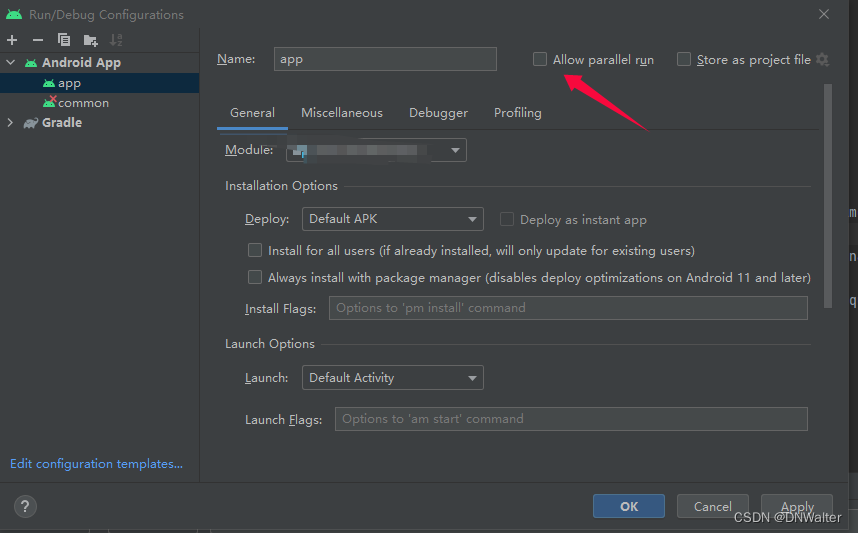Expand the Gradle tree node
The width and height of the screenshot is (858, 533).
(x=10, y=123)
